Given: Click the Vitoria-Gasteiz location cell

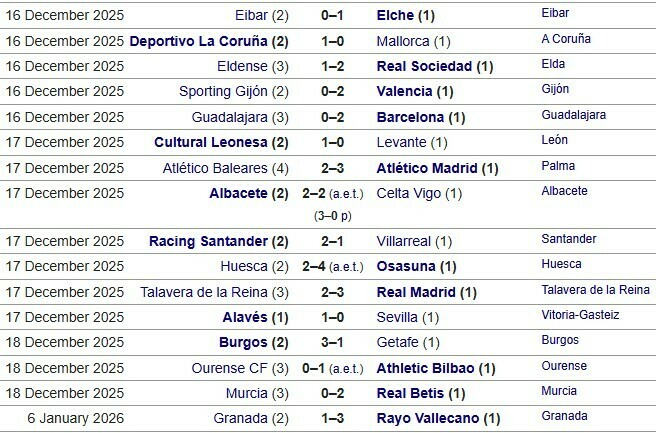Looking at the screenshot, I should point(580,315).
